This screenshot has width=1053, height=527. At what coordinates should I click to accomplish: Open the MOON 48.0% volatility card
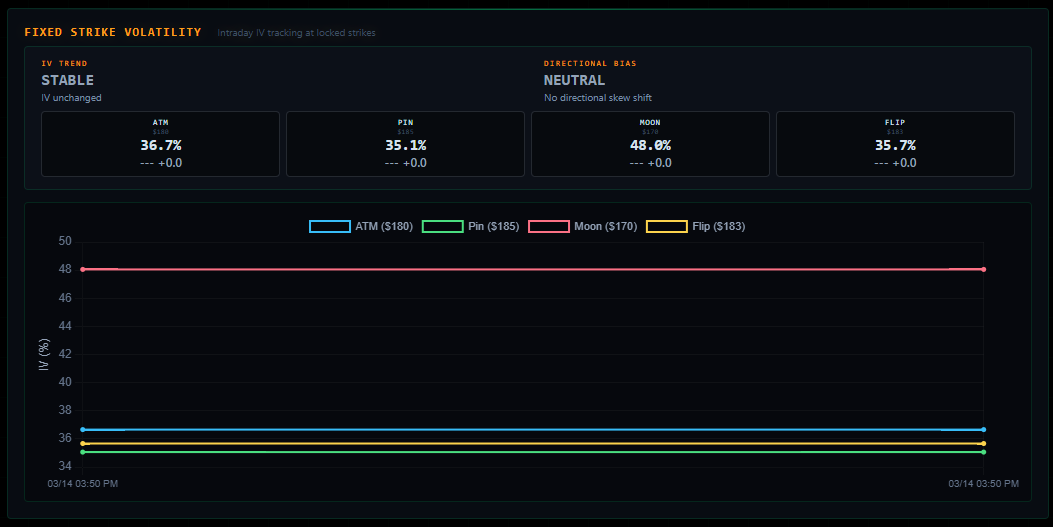tap(650, 144)
